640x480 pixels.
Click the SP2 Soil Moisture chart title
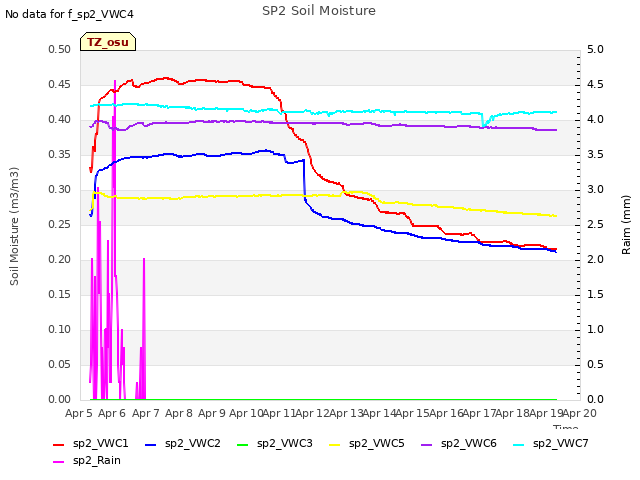pos(319,11)
